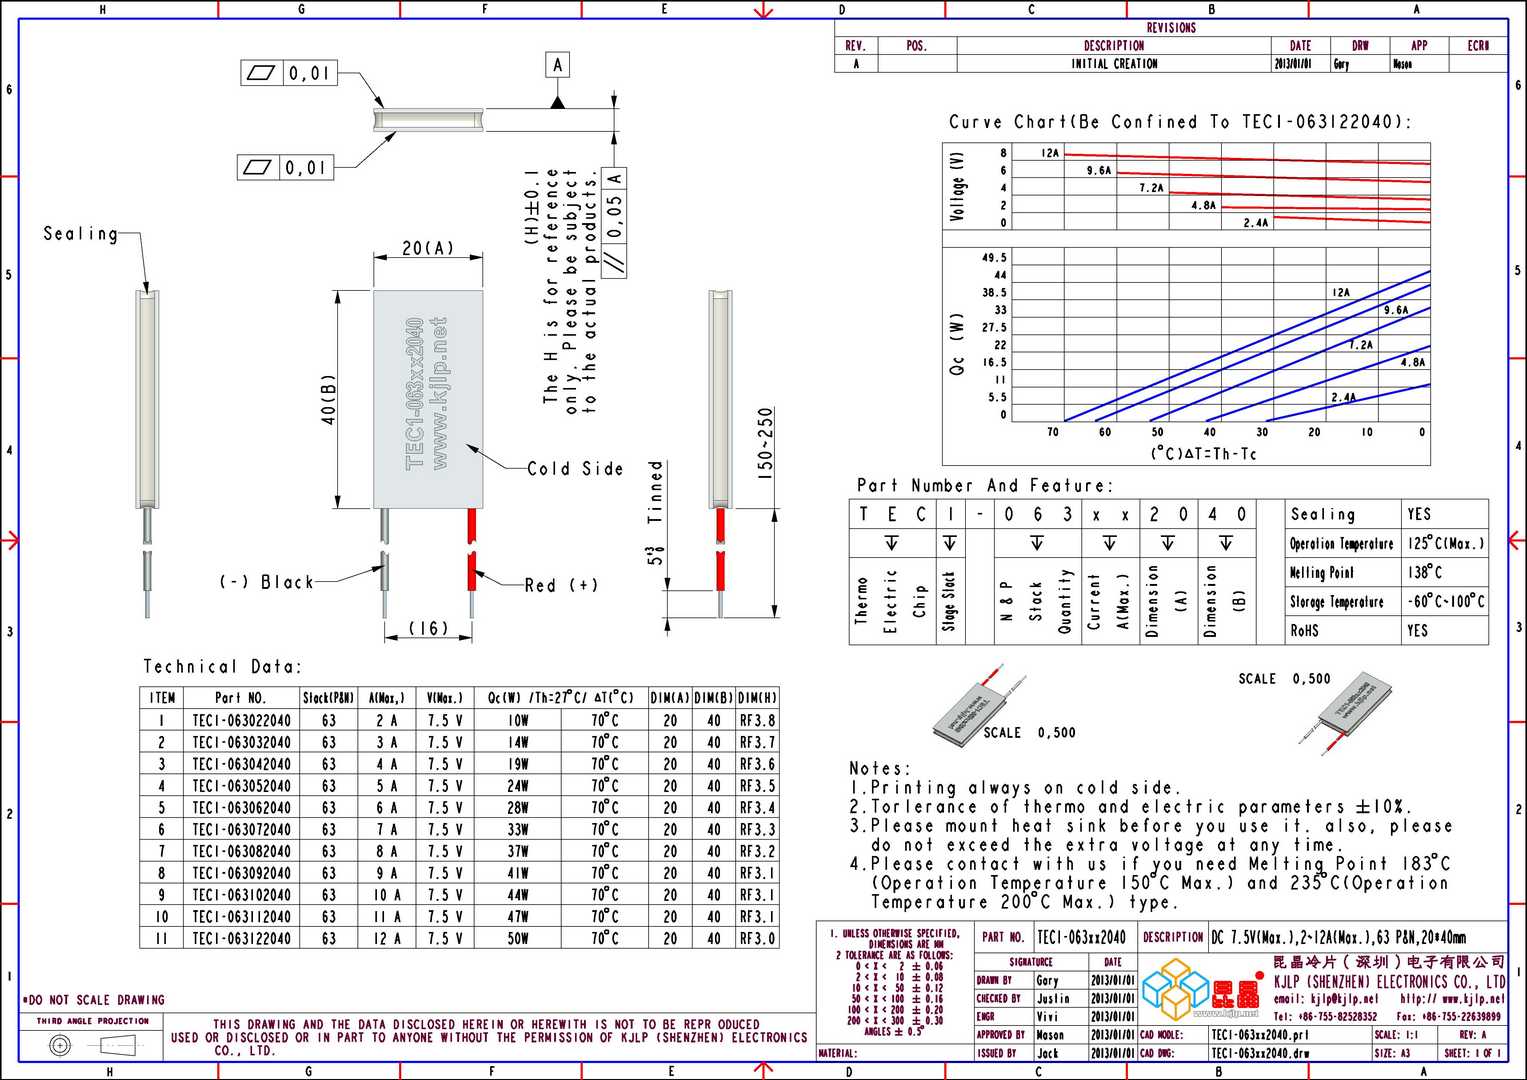This screenshot has height=1080, width=1527.
Task: Click 'KJLP (SHENZHEN) ELECTRONICS CO., LTD' company name
Action: (x=1389, y=982)
